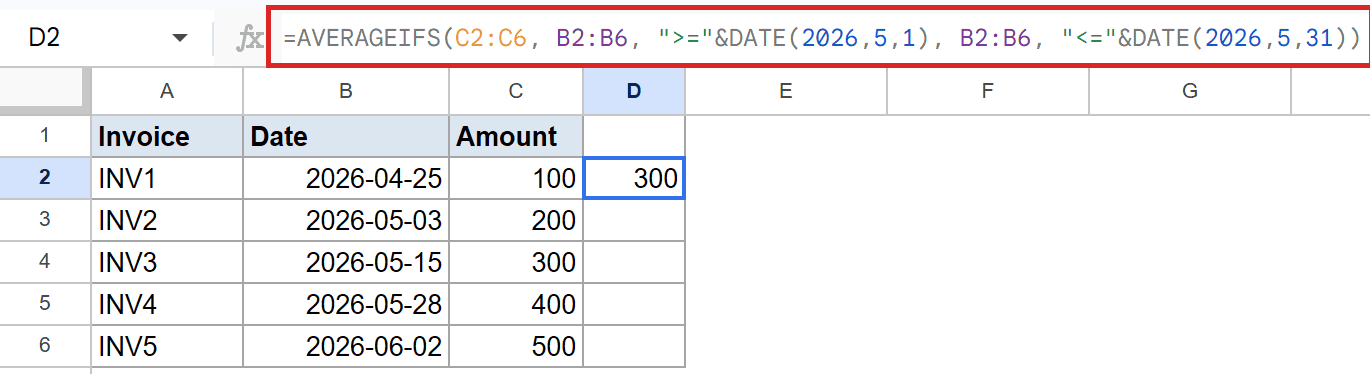Open the Name box dropdown arrow
The height and width of the screenshot is (374, 1370).
click(180, 38)
